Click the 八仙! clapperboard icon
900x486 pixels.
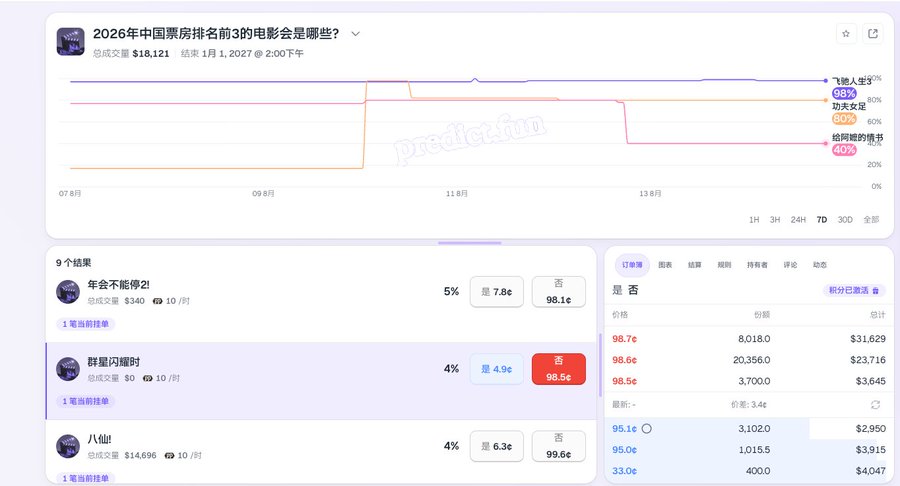68,446
